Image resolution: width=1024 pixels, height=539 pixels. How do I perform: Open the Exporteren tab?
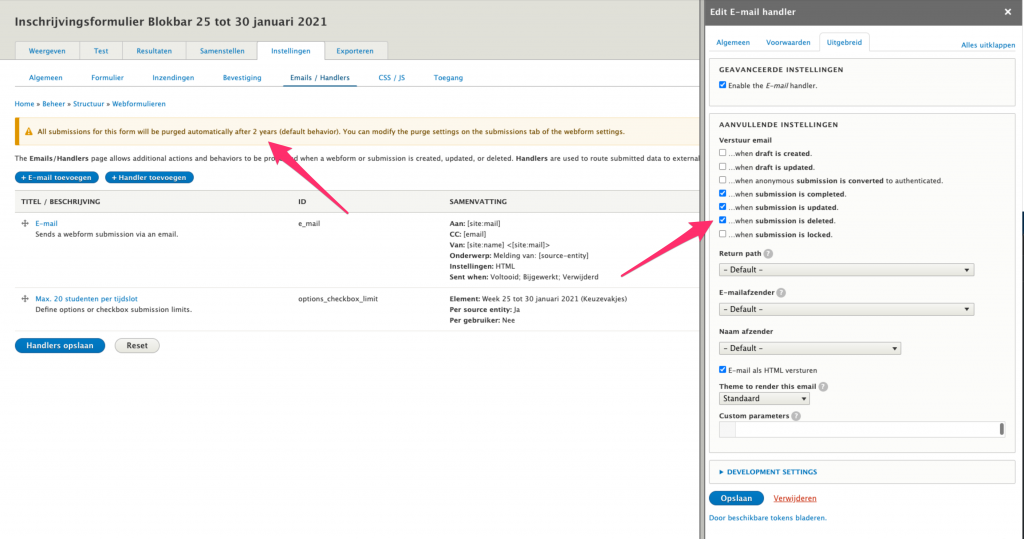[357, 51]
